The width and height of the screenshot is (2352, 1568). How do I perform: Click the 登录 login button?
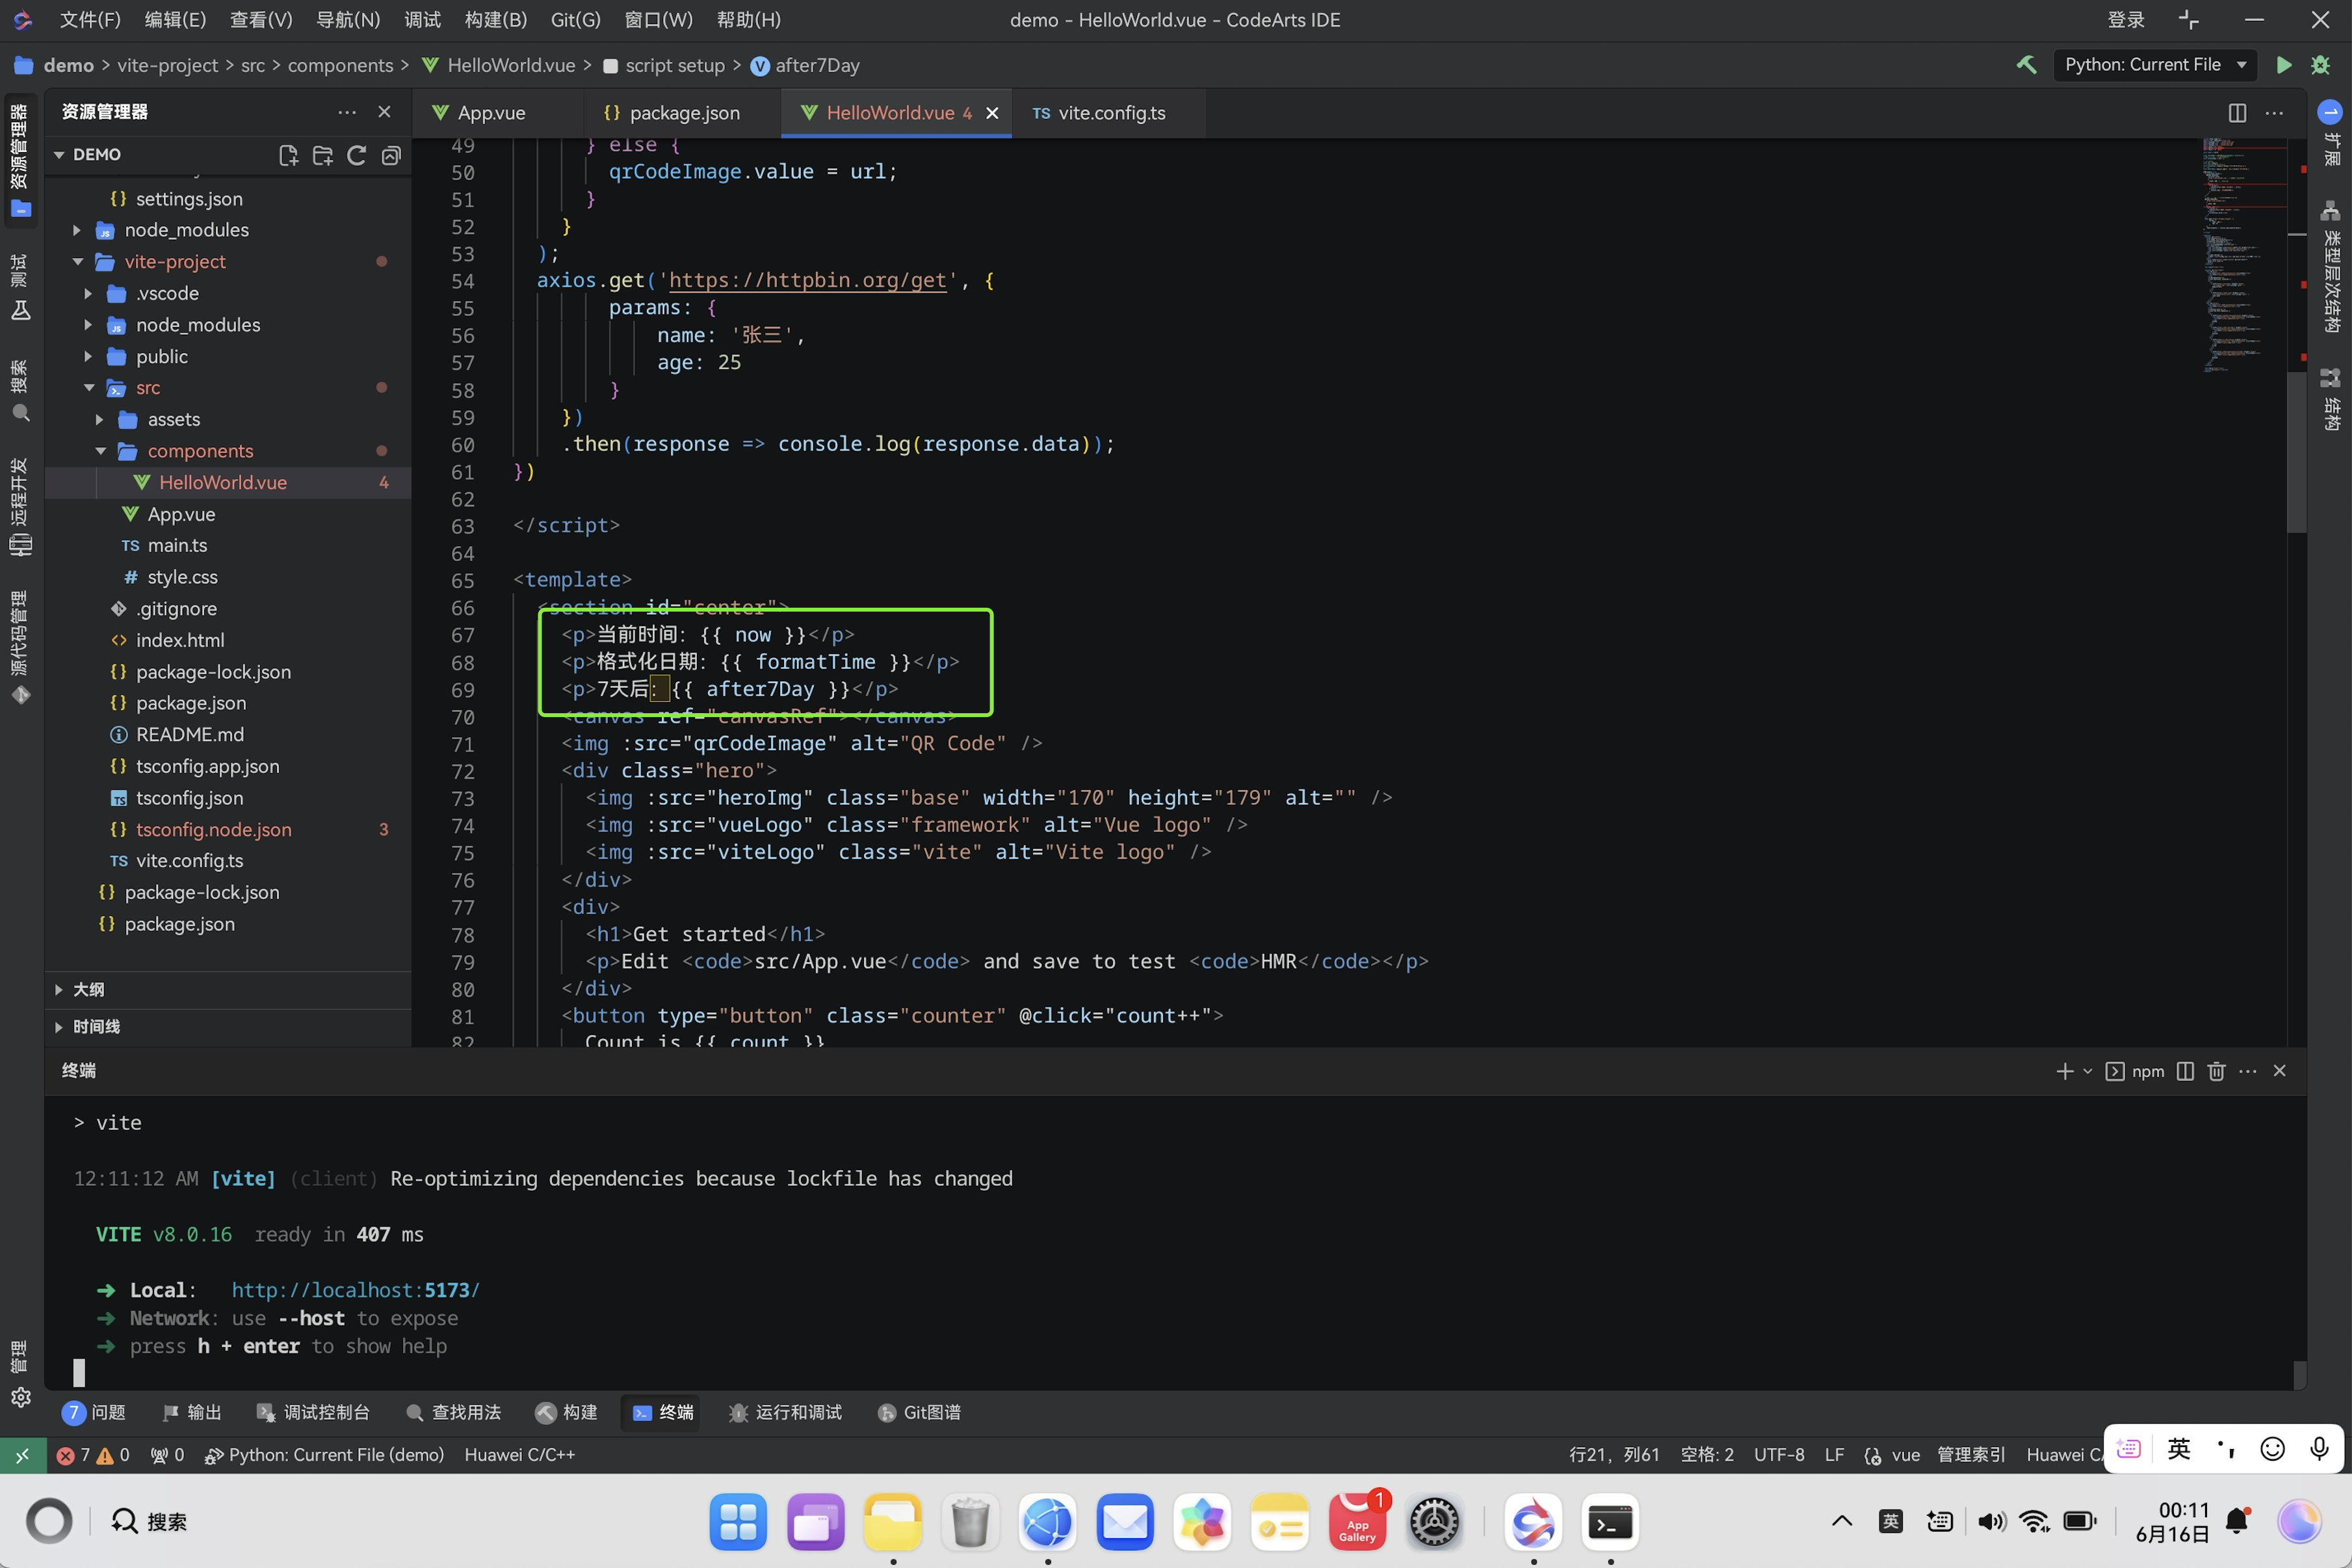click(x=2126, y=20)
